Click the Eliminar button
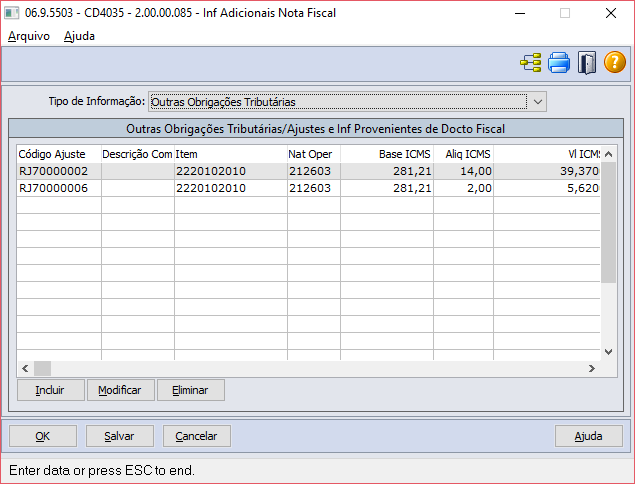 [x=191, y=390]
